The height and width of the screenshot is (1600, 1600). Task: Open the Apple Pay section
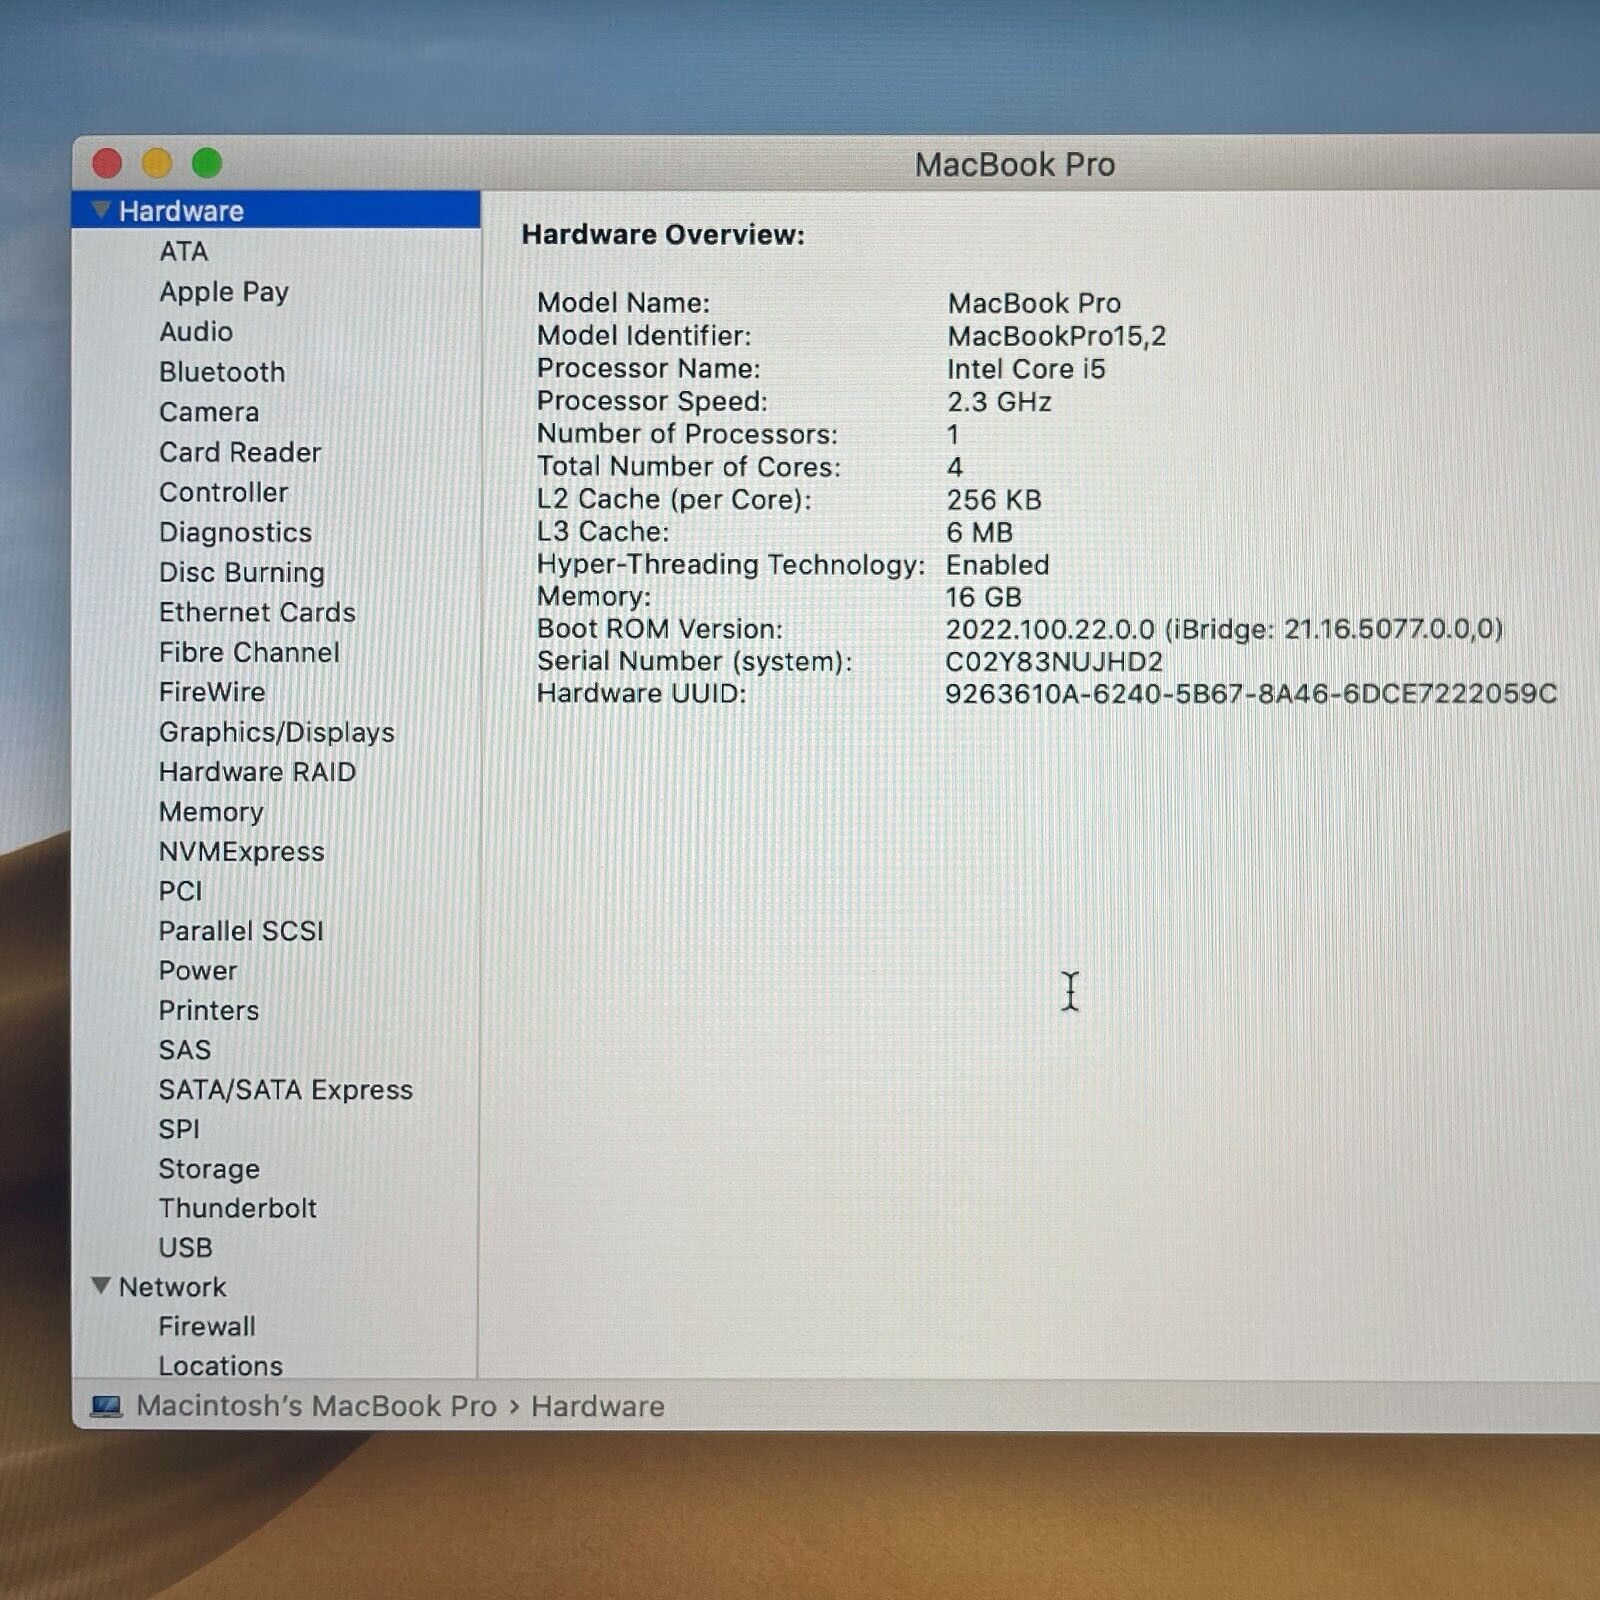[x=224, y=291]
